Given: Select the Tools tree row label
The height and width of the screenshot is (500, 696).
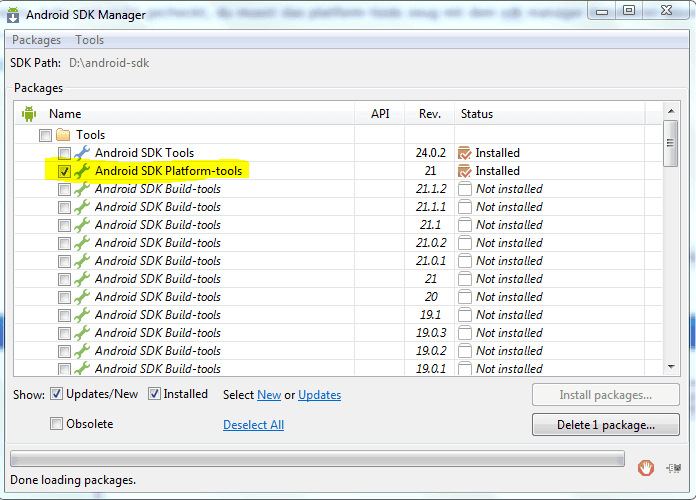Looking at the screenshot, I should point(91,135).
